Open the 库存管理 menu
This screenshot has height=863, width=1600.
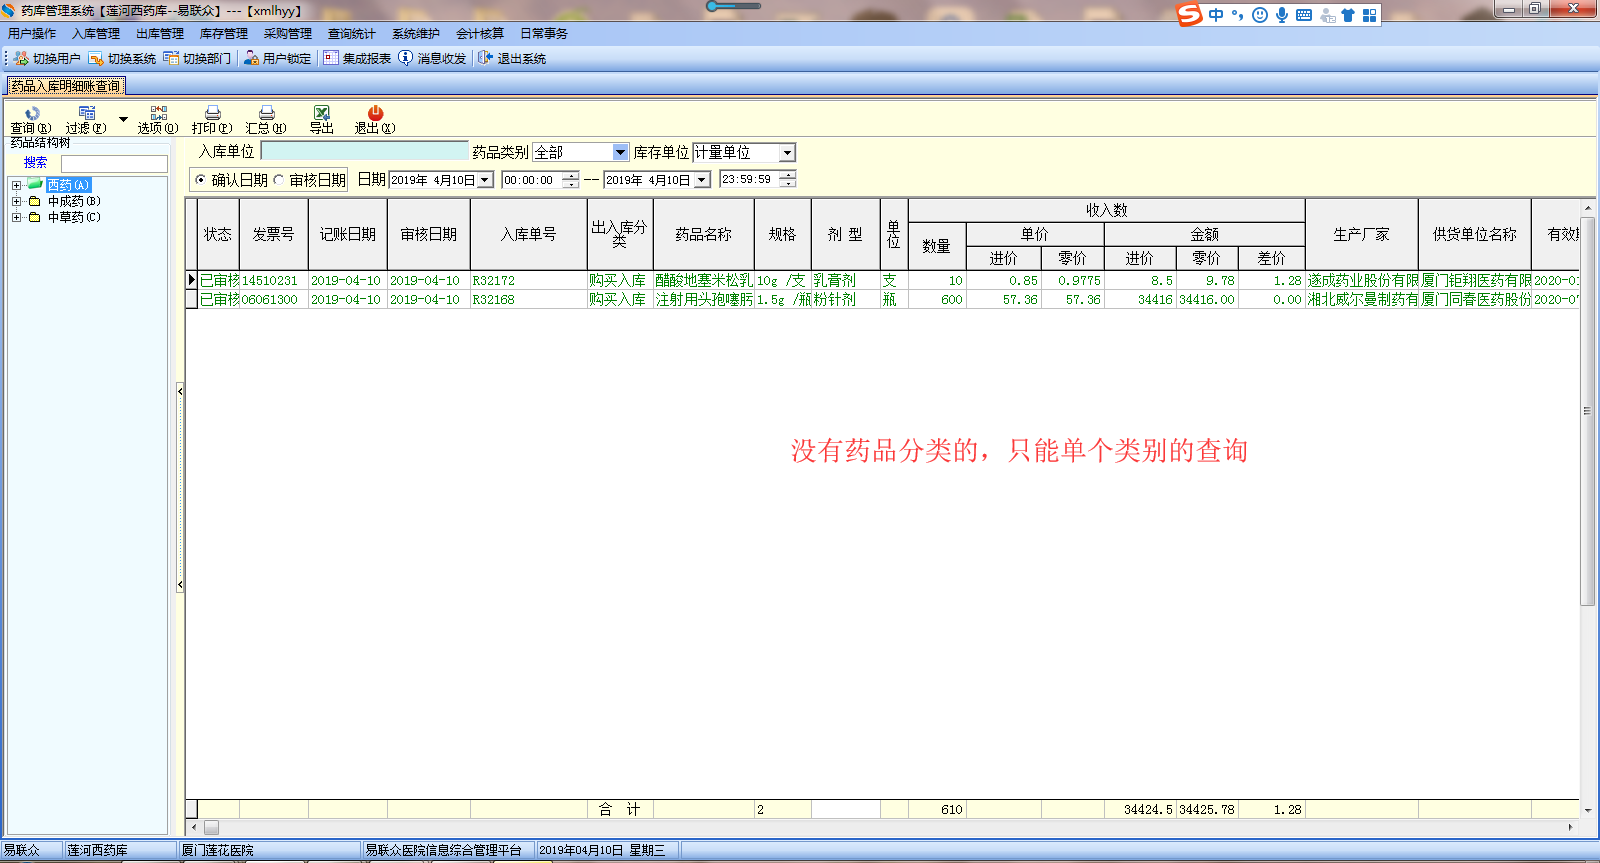pos(224,34)
